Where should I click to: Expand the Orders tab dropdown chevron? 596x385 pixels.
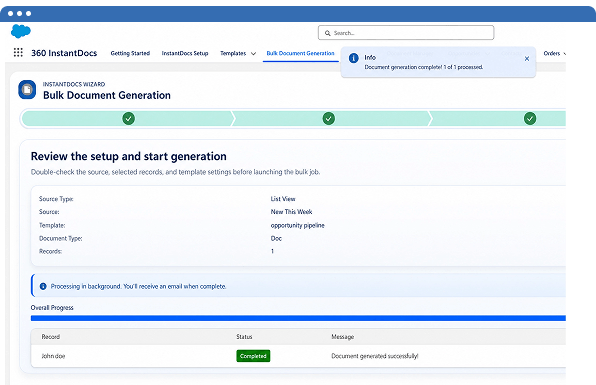[x=564, y=54]
